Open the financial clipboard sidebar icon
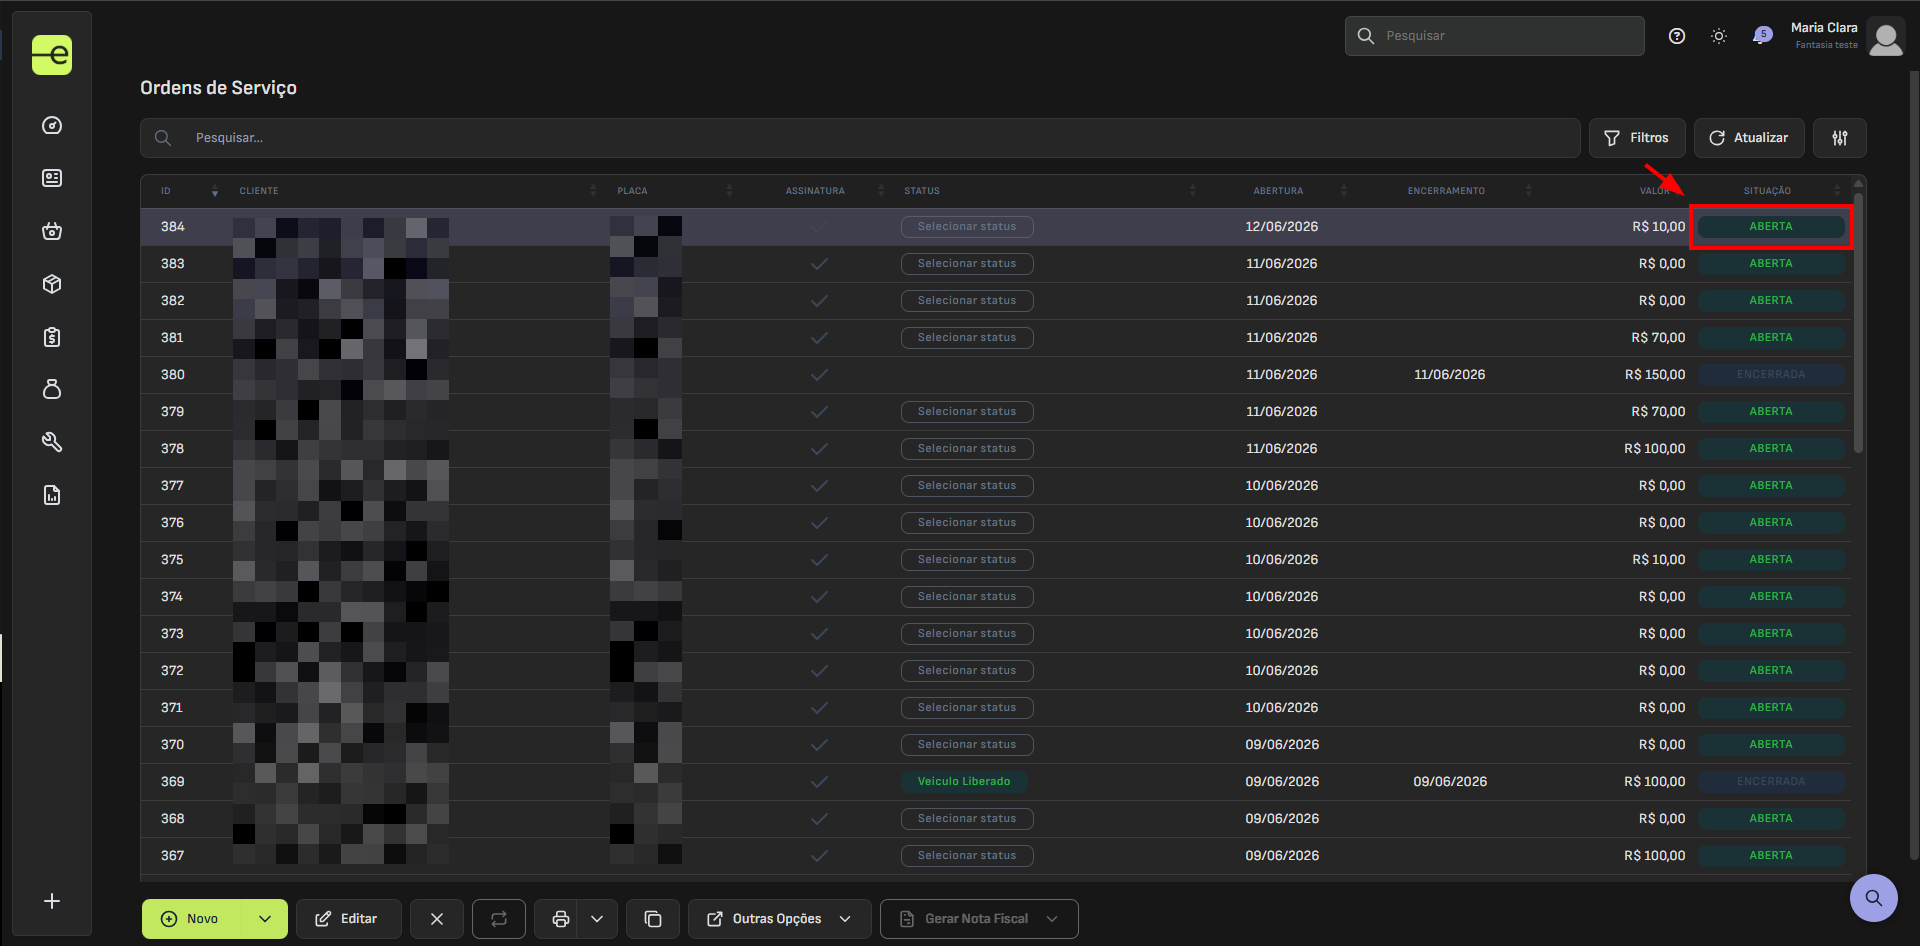The height and width of the screenshot is (946, 1920). [x=52, y=337]
